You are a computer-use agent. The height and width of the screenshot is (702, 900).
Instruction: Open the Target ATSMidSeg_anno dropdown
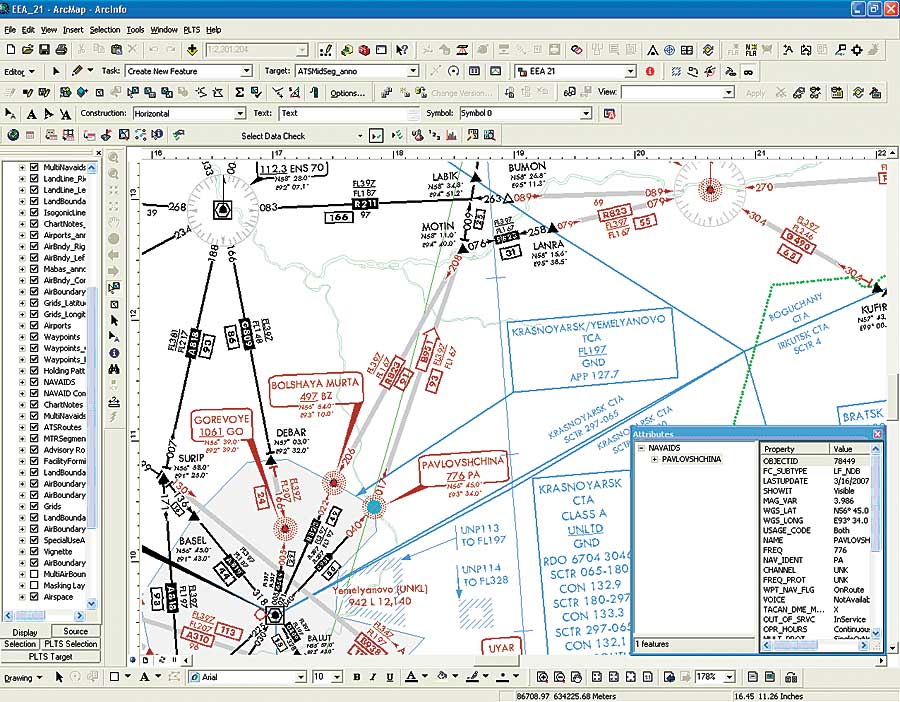tap(412, 72)
